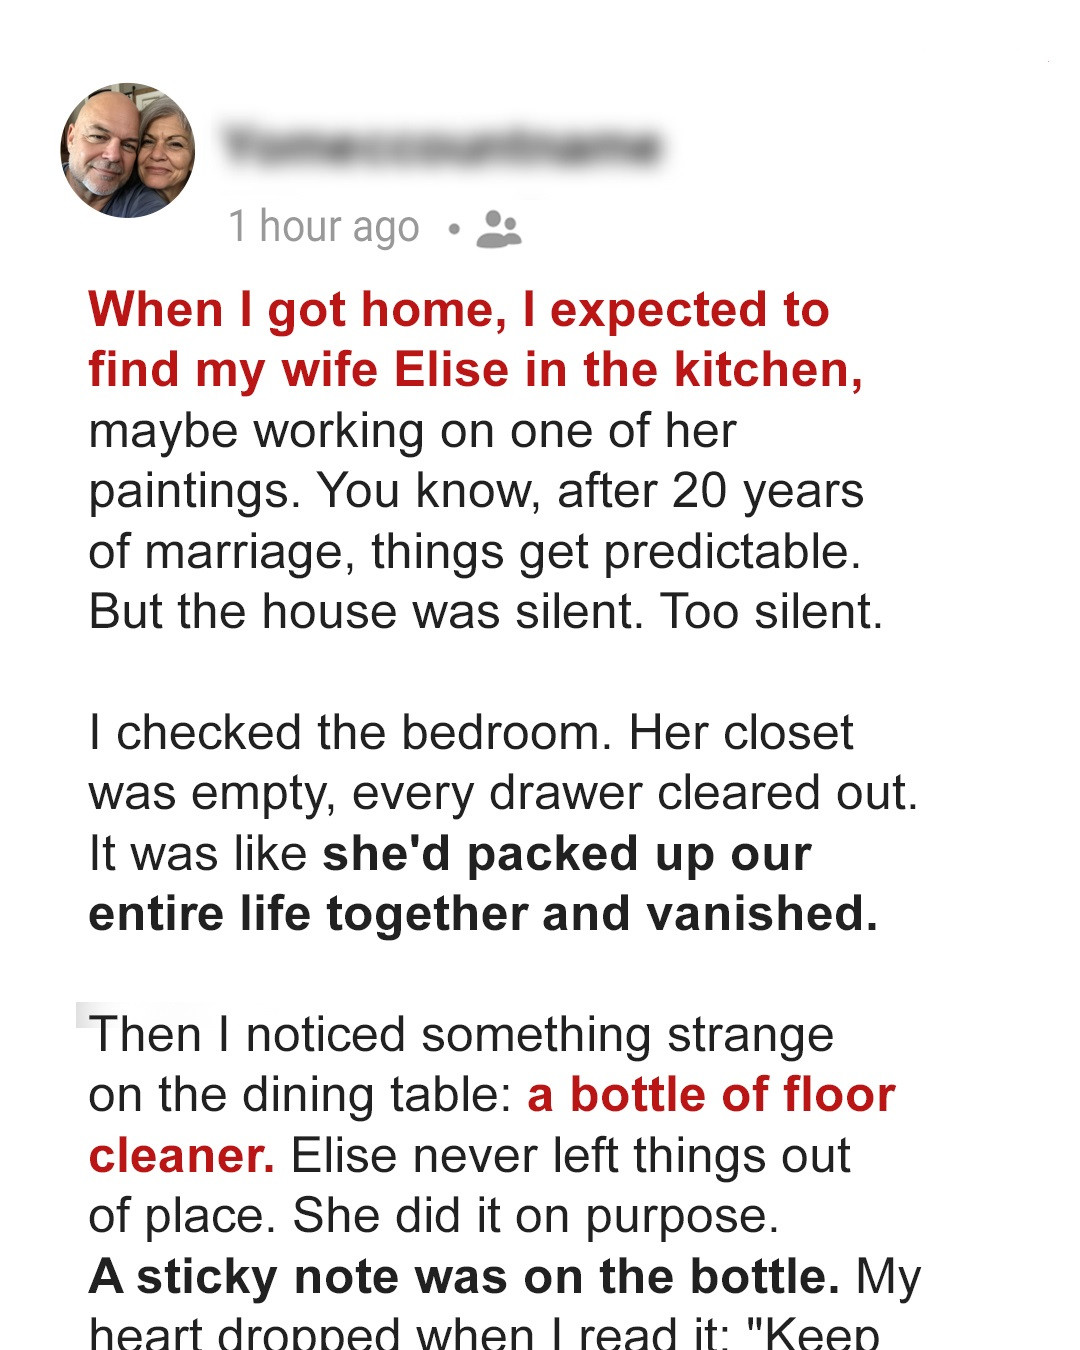
Task: Open the blurred account name link
Action: [441, 147]
